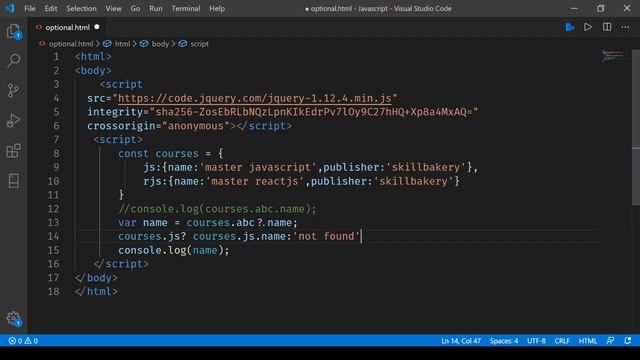The height and width of the screenshot is (360, 640).
Task: Open the View menu
Action: (x=113, y=8)
